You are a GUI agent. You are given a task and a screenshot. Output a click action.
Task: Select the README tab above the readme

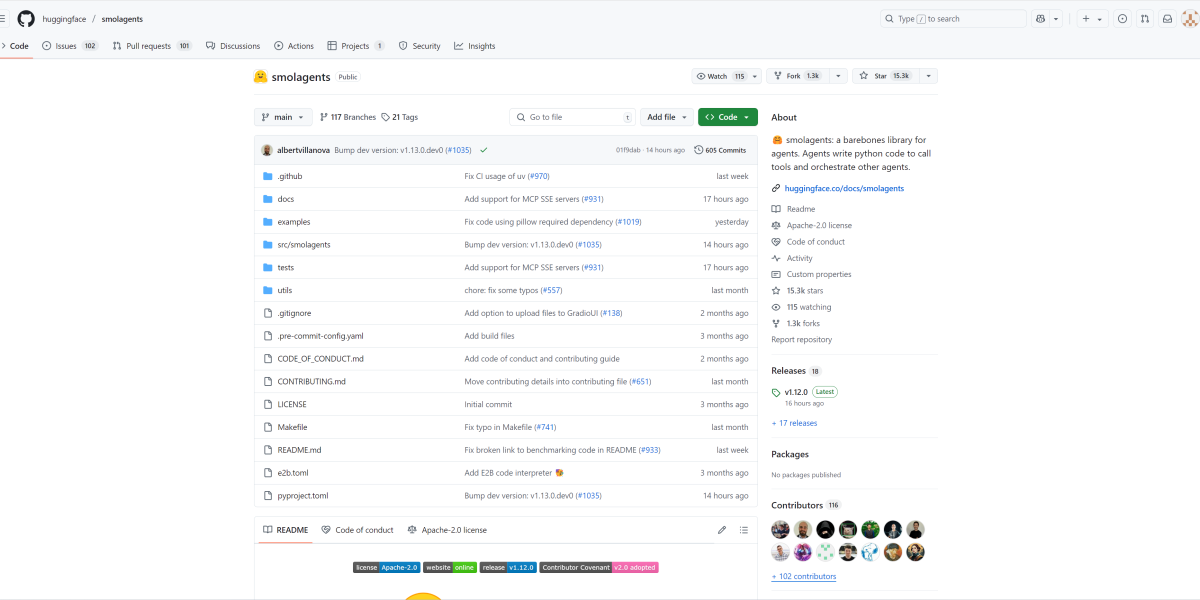(x=285, y=530)
